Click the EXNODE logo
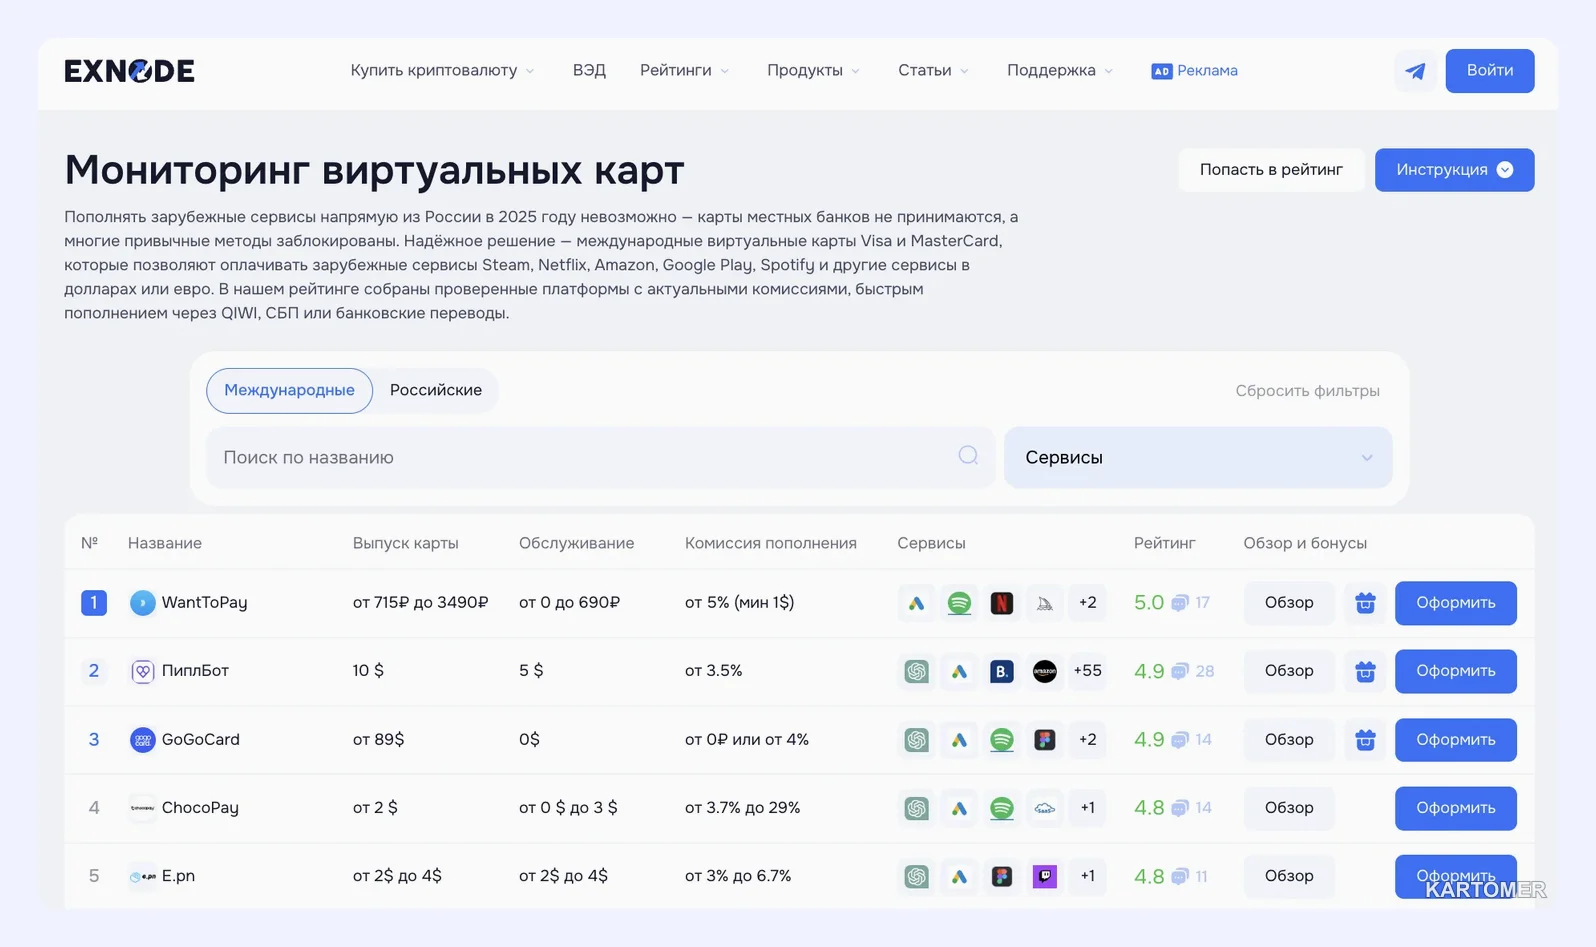 [130, 71]
